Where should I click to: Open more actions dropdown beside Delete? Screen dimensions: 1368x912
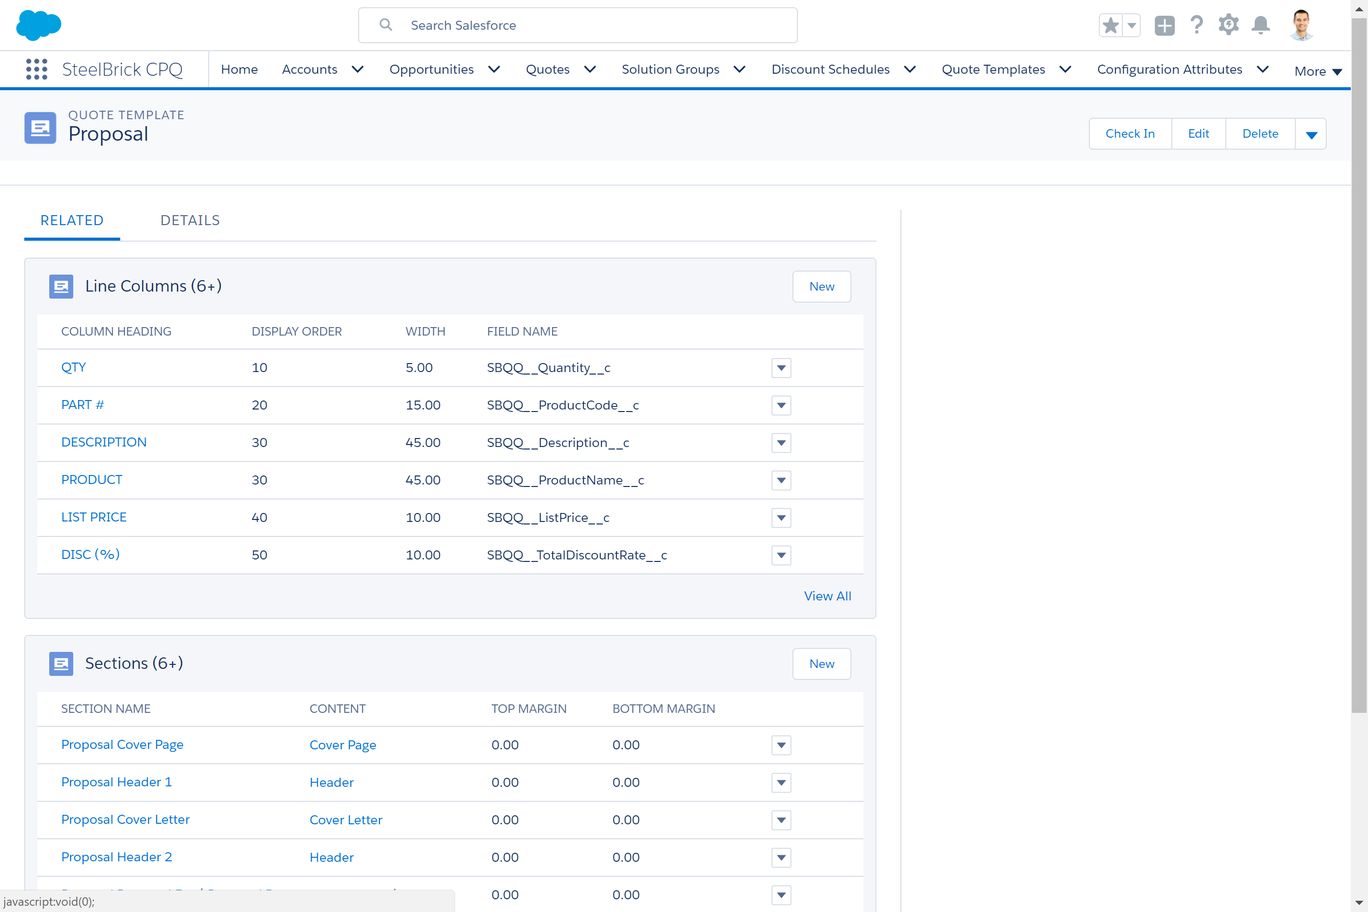1311,134
